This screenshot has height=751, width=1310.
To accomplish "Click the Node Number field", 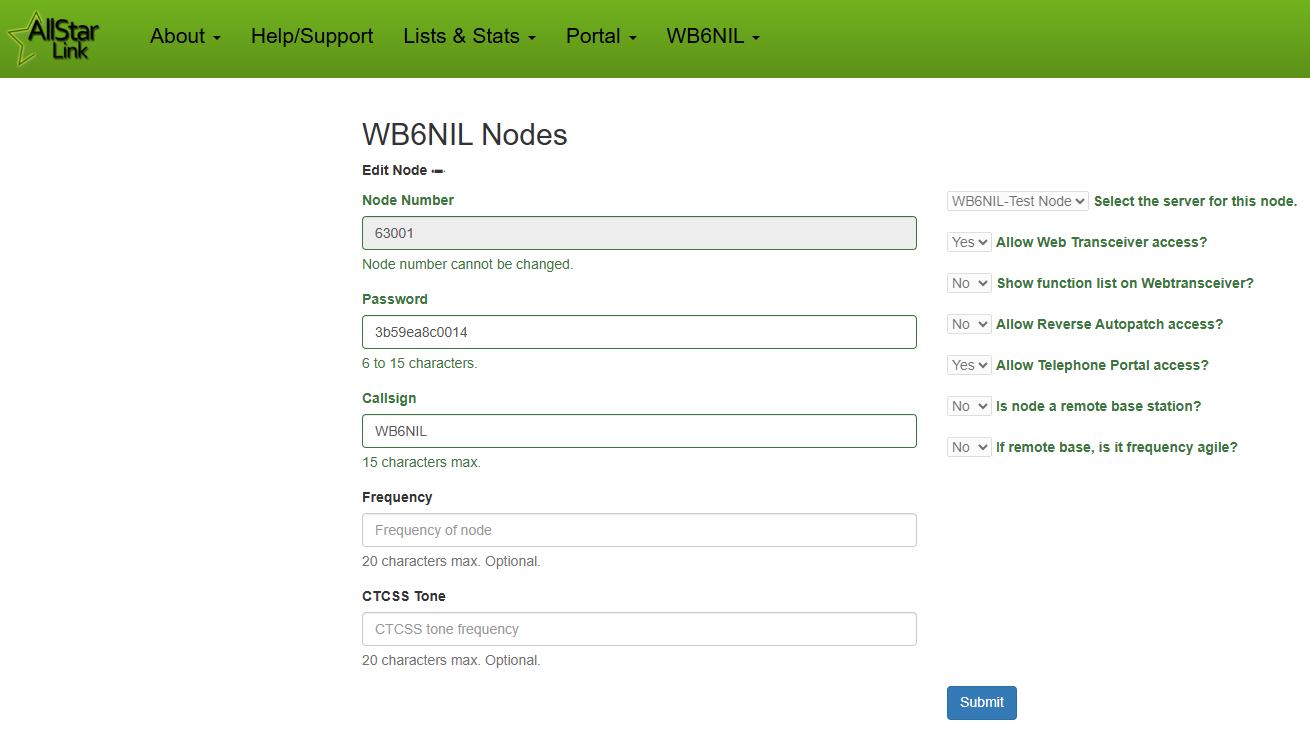I will 639,233.
